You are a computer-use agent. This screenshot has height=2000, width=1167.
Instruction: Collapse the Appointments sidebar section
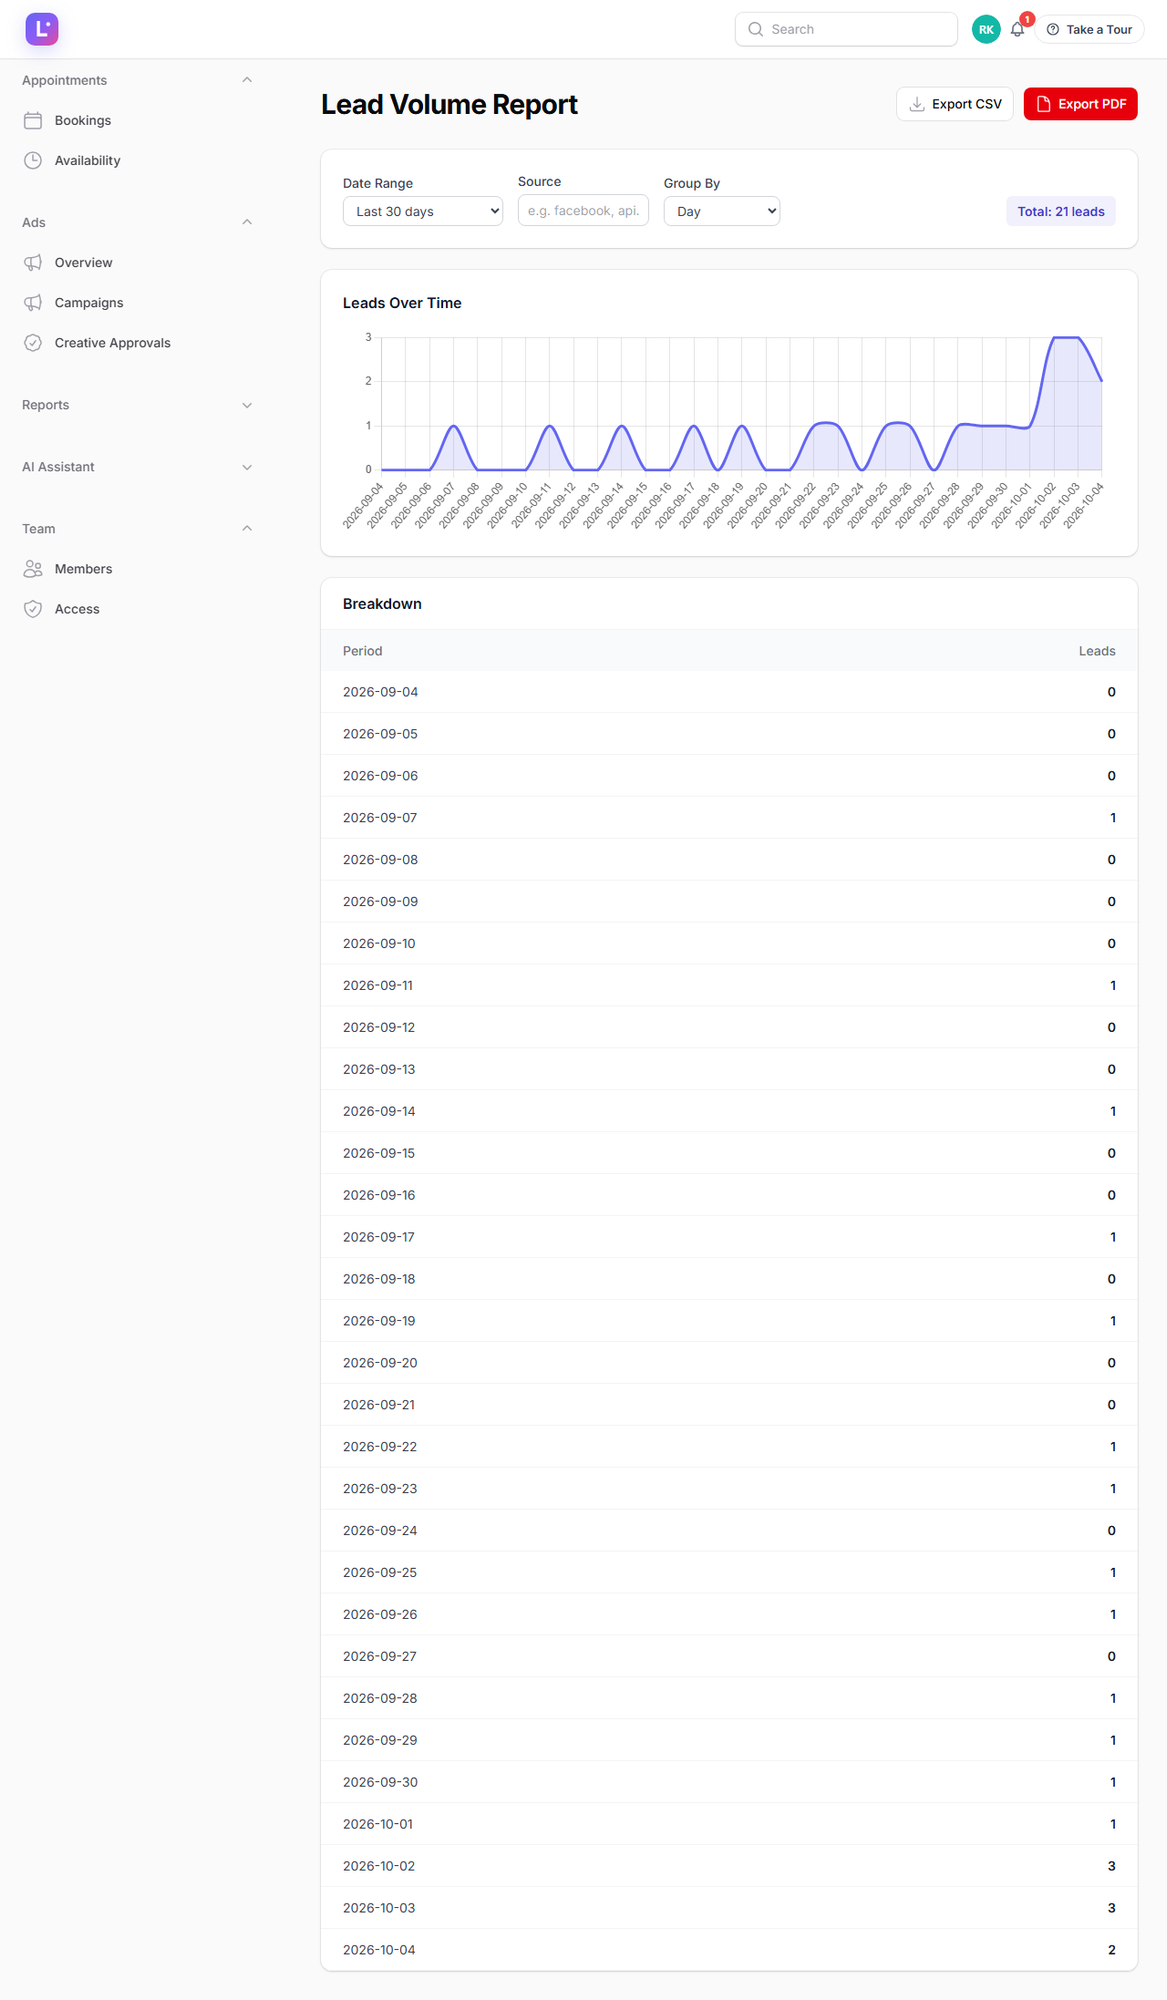[x=138, y=80]
